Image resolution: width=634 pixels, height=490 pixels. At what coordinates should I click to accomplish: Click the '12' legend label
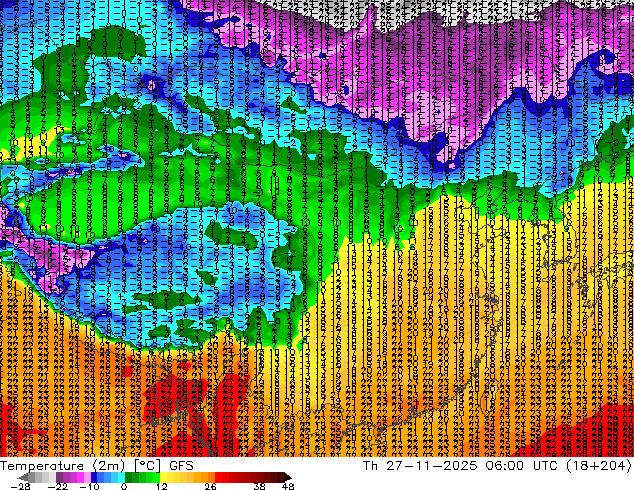(162, 486)
